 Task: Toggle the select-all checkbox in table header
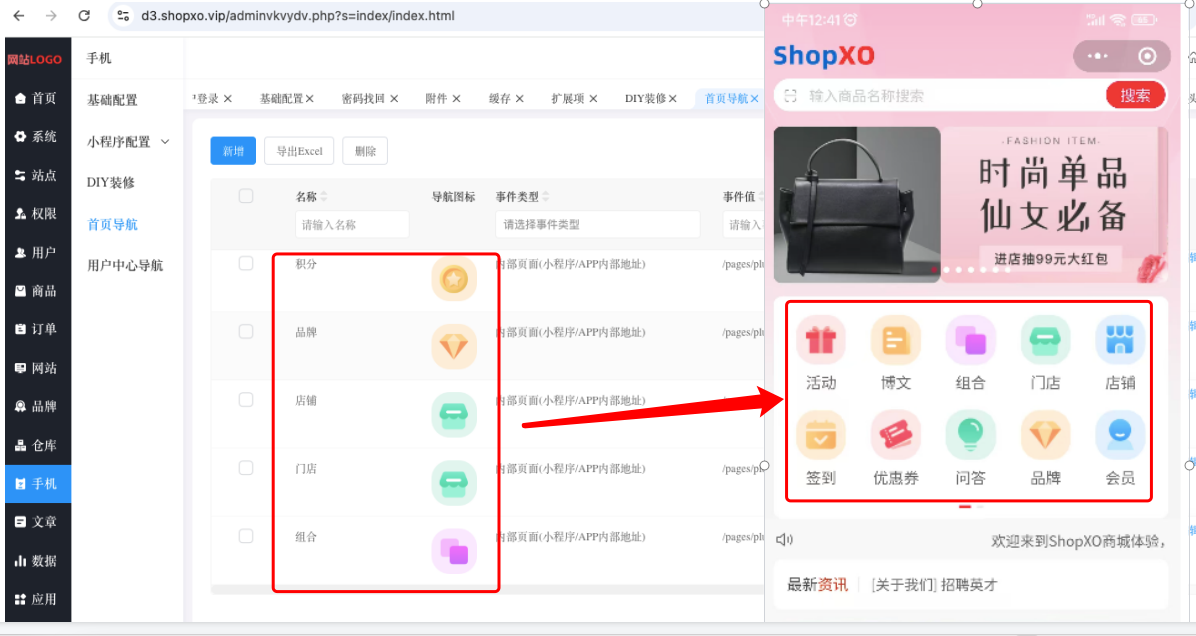click(x=246, y=196)
